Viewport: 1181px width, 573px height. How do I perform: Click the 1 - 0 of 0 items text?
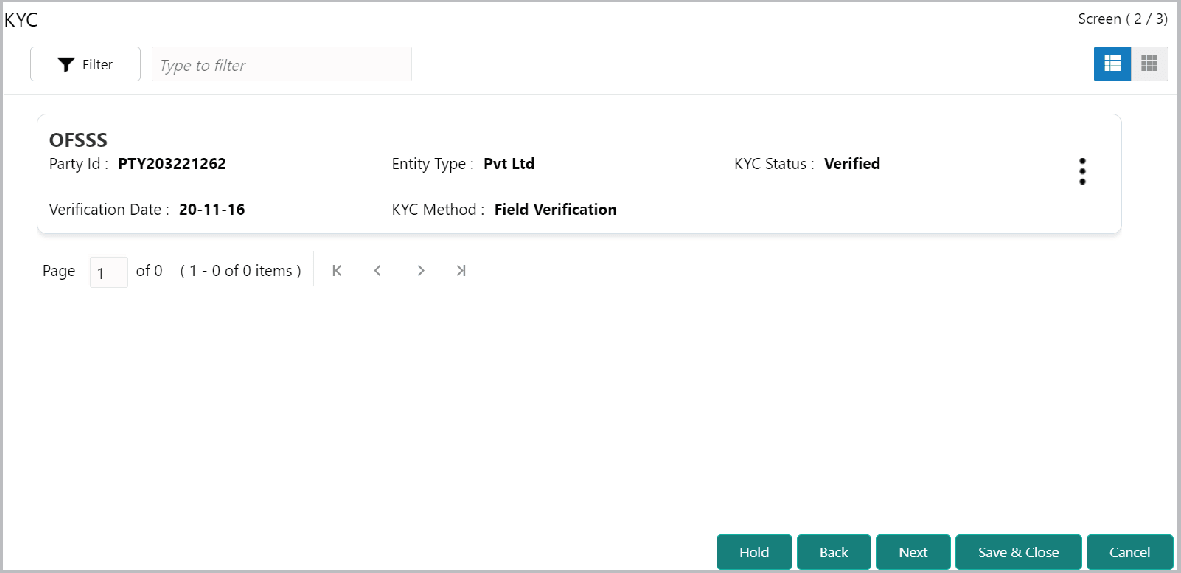(241, 271)
